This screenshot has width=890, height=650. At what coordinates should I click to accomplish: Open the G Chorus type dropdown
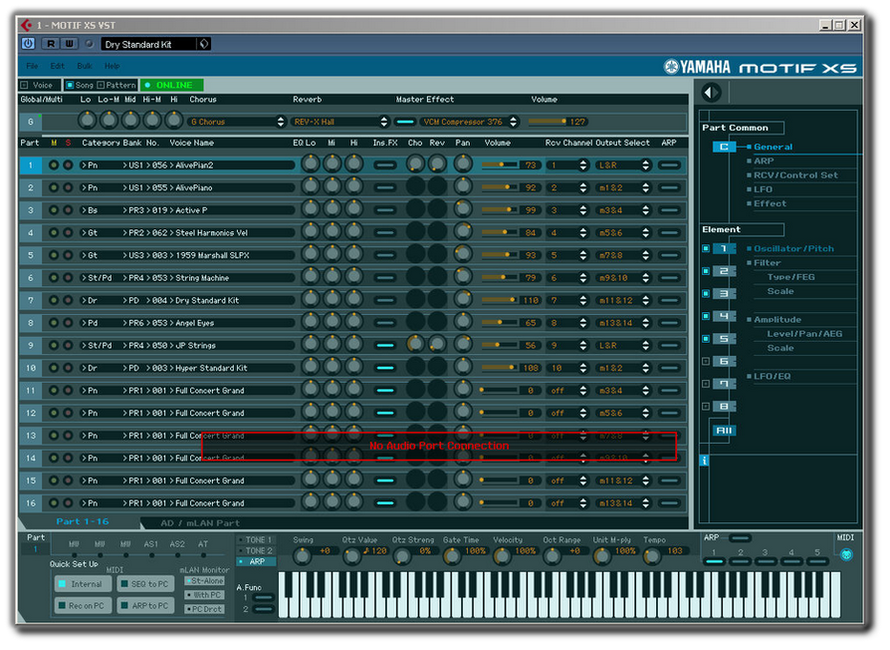[x=237, y=122]
